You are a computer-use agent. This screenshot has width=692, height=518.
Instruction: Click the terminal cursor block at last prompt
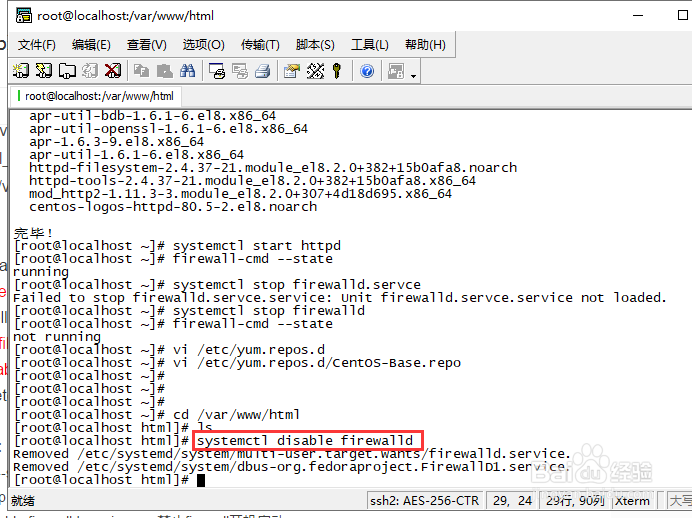tap(201, 480)
